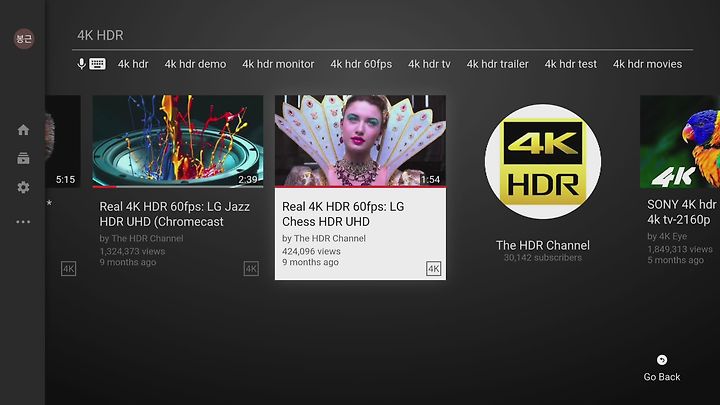Click '5 months ago' text
The width and height of the screenshot is (720, 405).
[675, 260]
